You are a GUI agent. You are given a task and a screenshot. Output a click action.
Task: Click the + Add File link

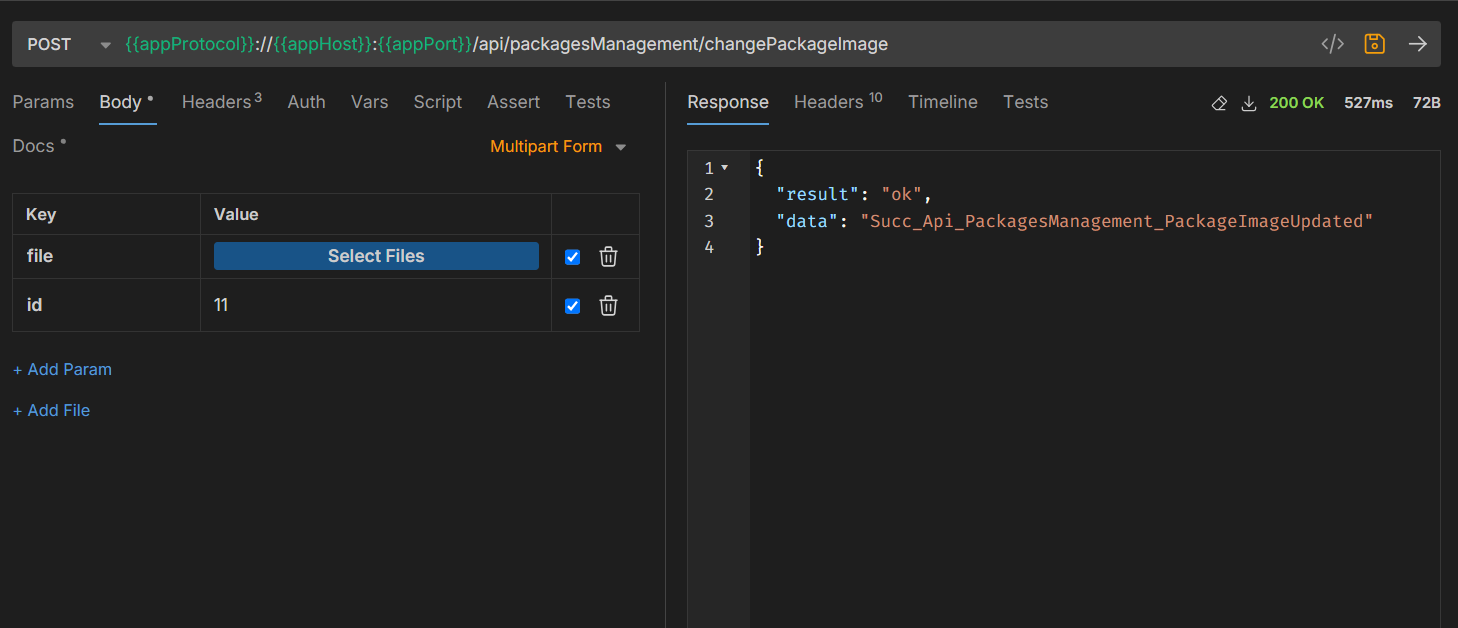click(x=52, y=411)
